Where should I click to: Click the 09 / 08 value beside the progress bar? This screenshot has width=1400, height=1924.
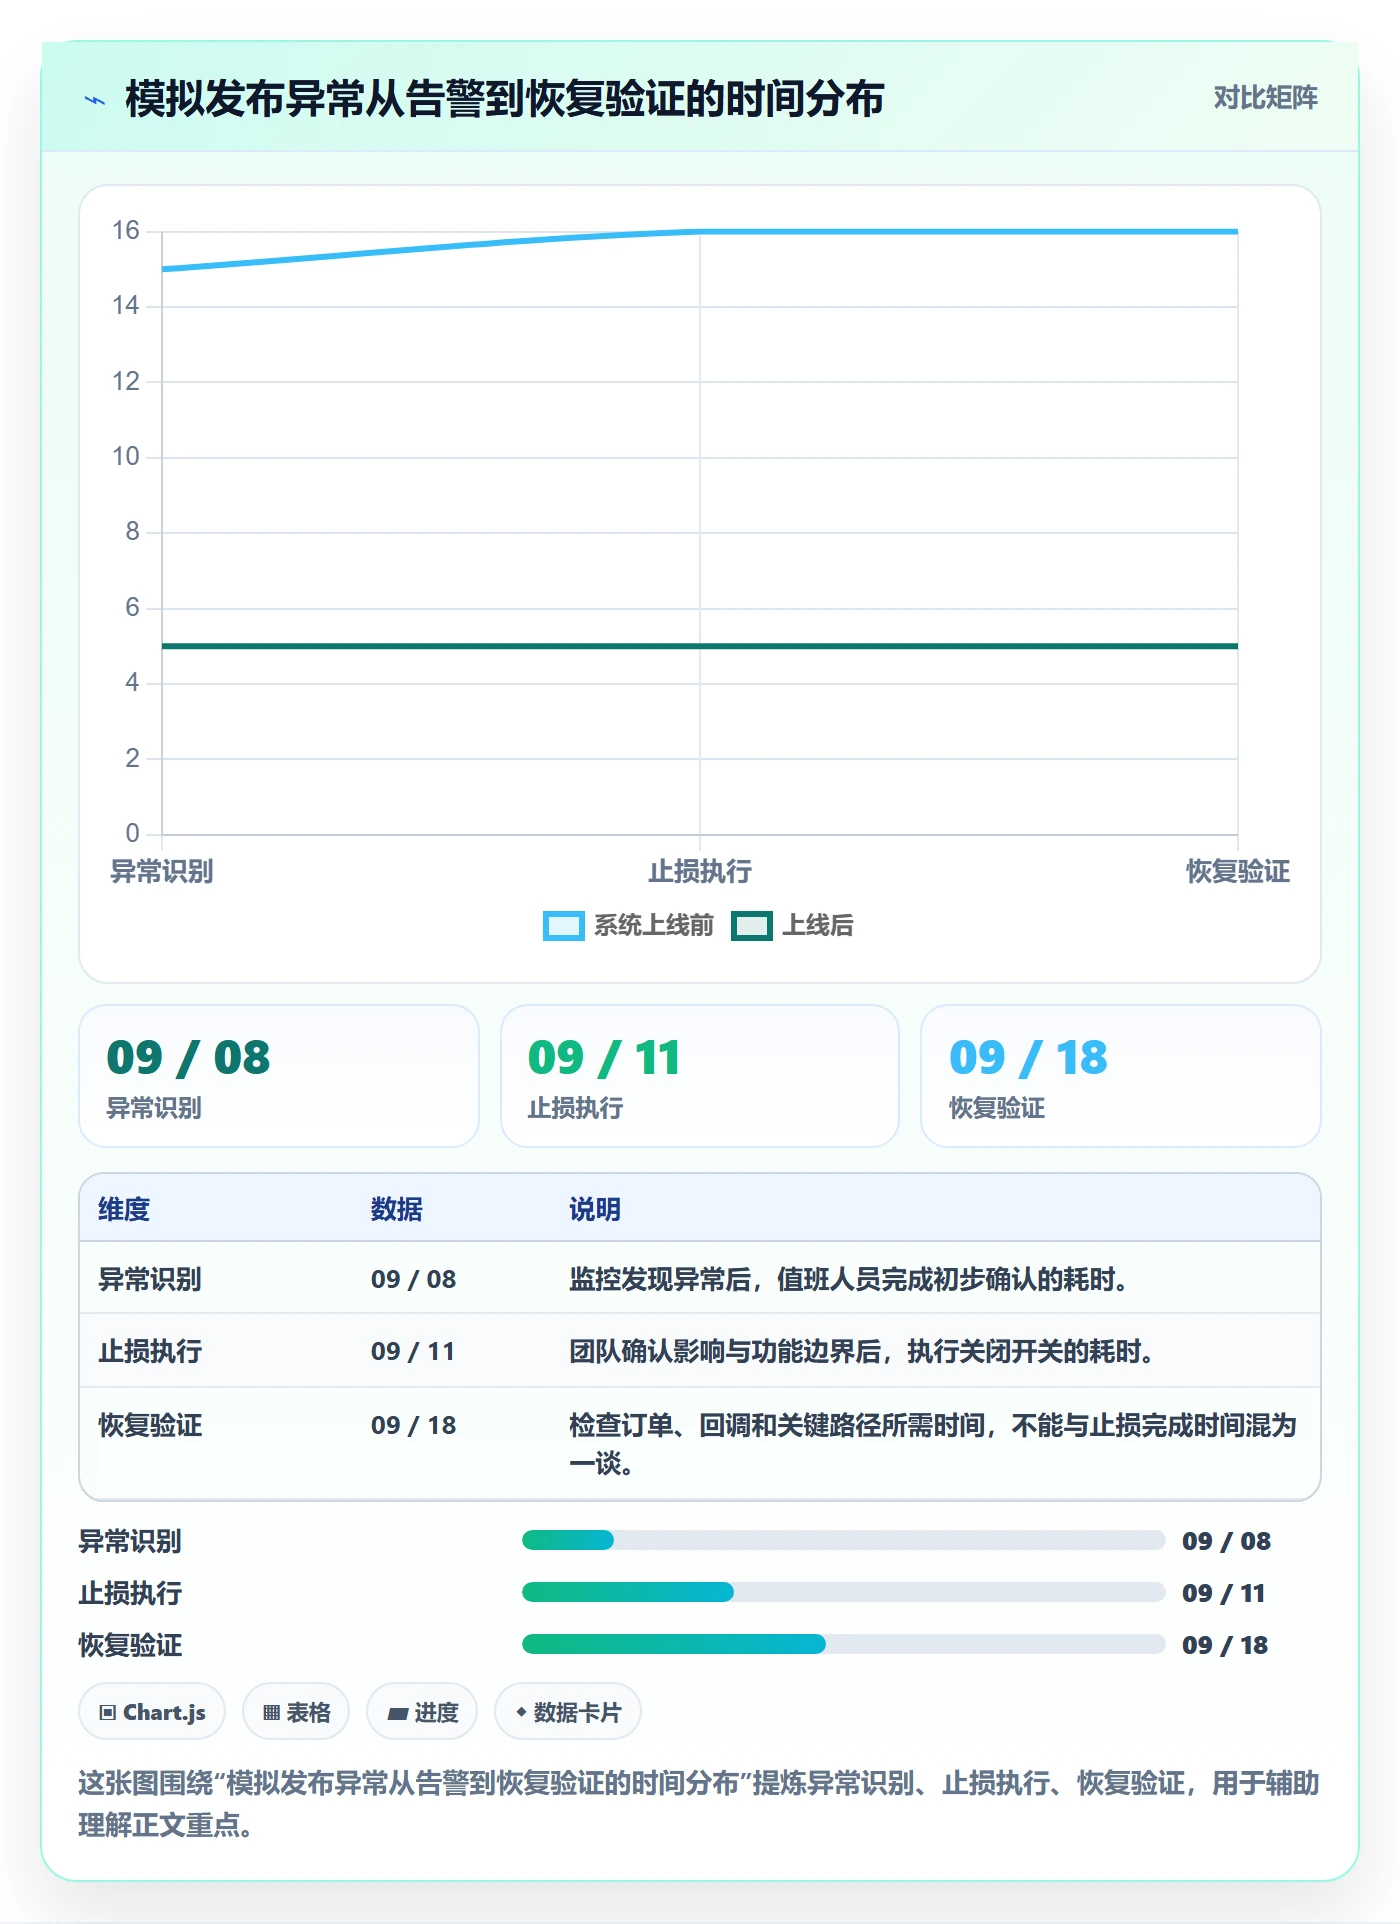[x=1226, y=1541]
